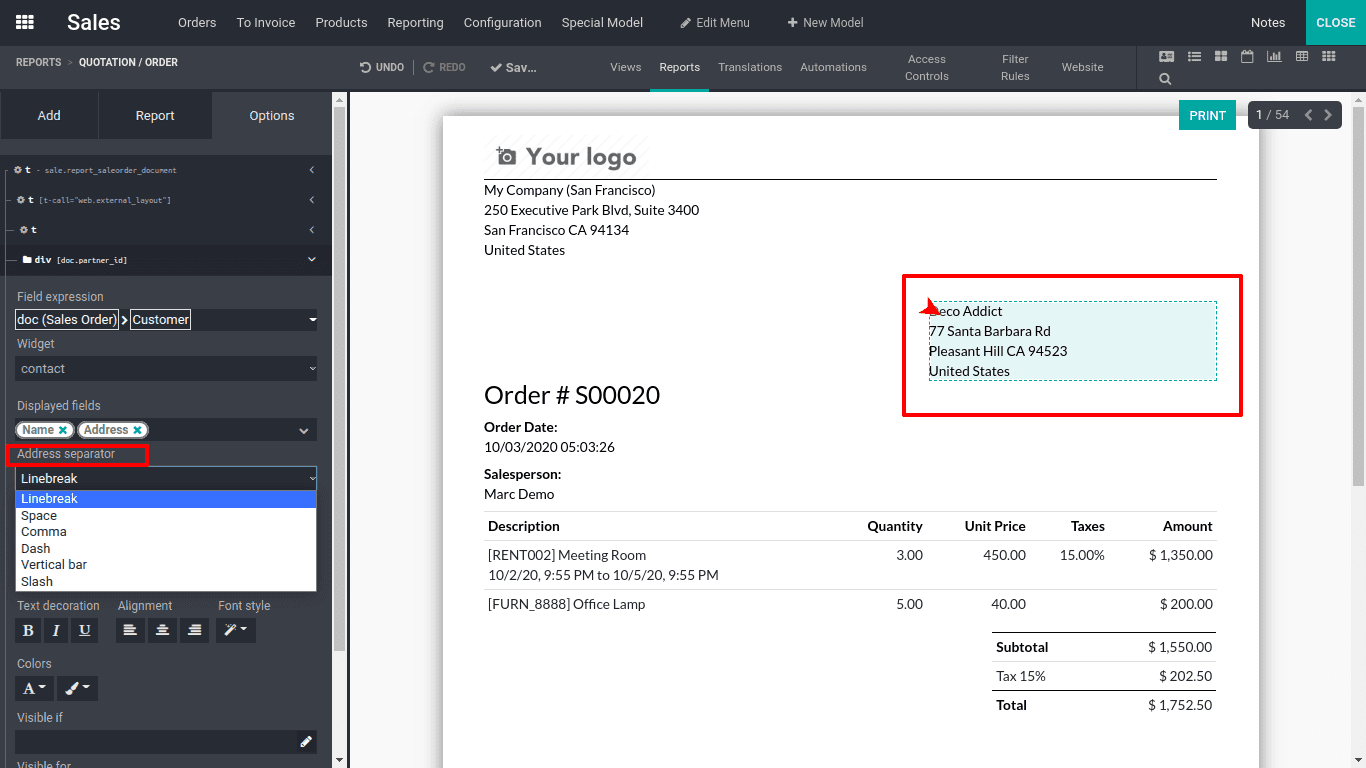Viewport: 1366px width, 768px height.
Task: Choose Comma in address separator list
Action: 44,532
